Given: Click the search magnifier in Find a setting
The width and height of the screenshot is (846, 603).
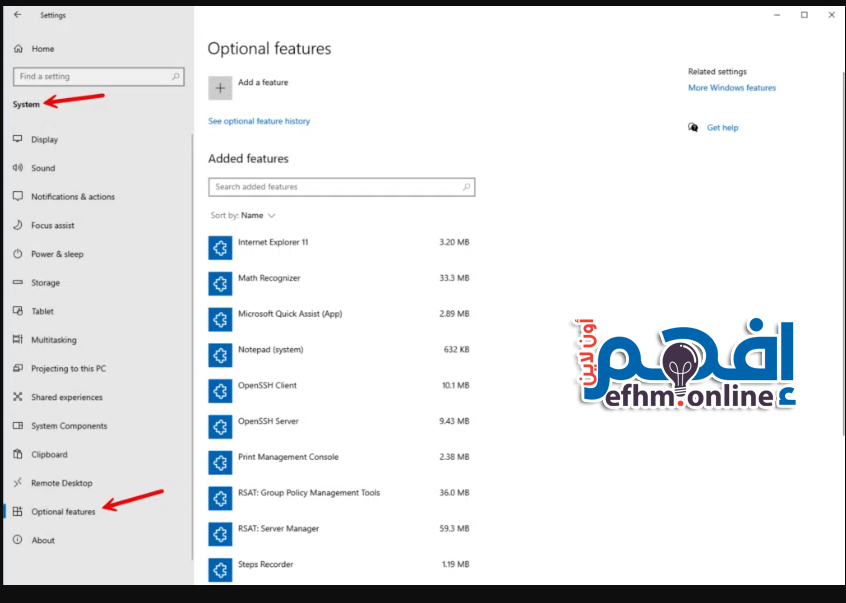Looking at the screenshot, I should coord(177,76).
